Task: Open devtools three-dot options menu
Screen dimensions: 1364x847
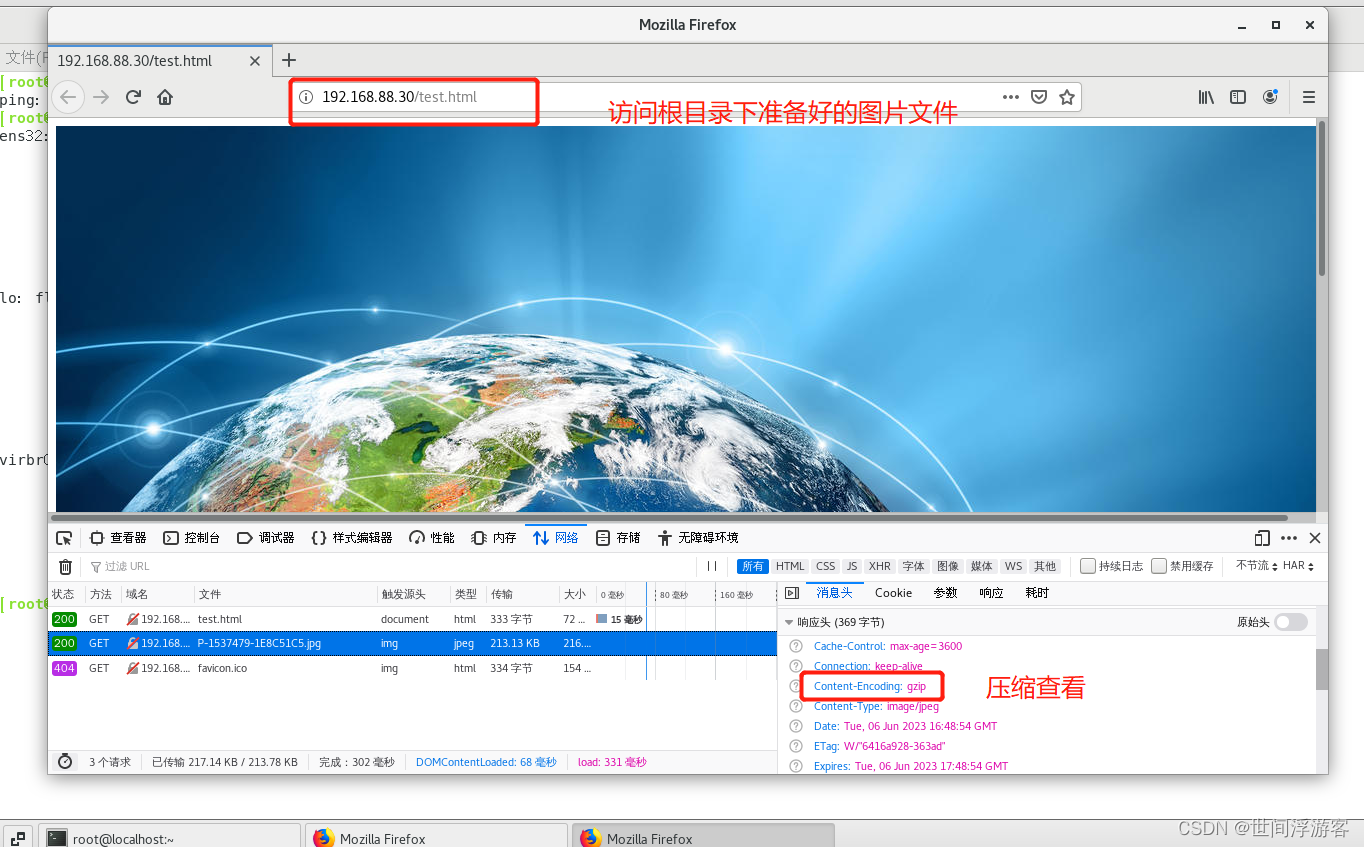Action: coord(1289,538)
